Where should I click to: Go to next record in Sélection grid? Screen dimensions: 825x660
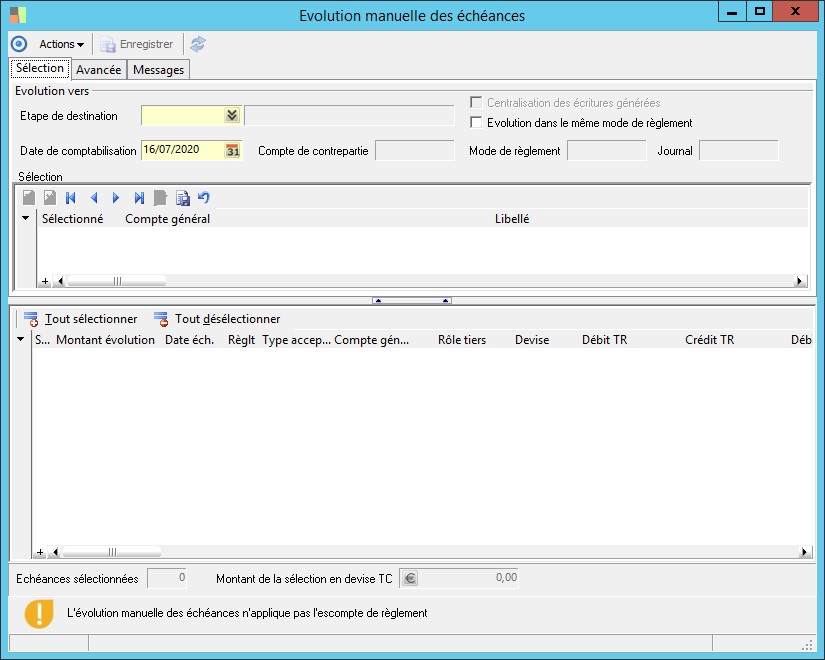[116, 198]
